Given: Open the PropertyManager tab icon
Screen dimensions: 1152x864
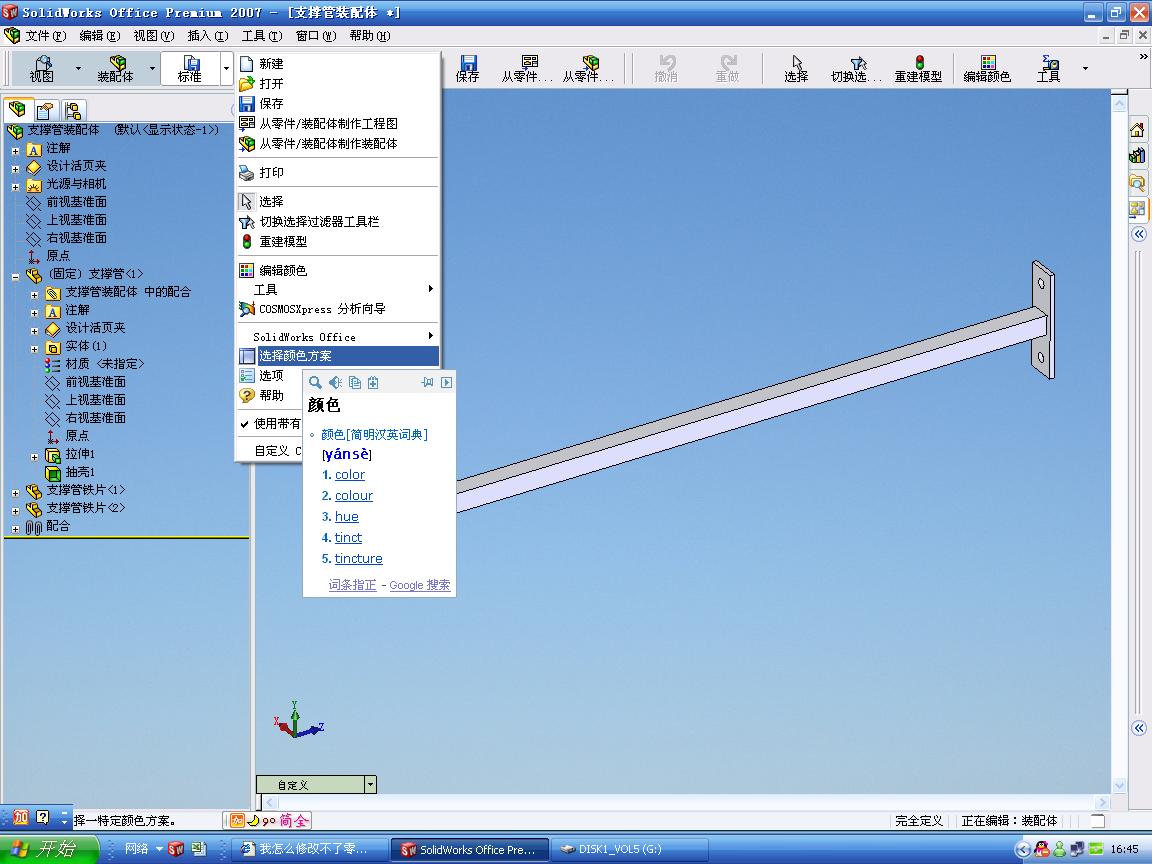Looking at the screenshot, I should 45,110.
